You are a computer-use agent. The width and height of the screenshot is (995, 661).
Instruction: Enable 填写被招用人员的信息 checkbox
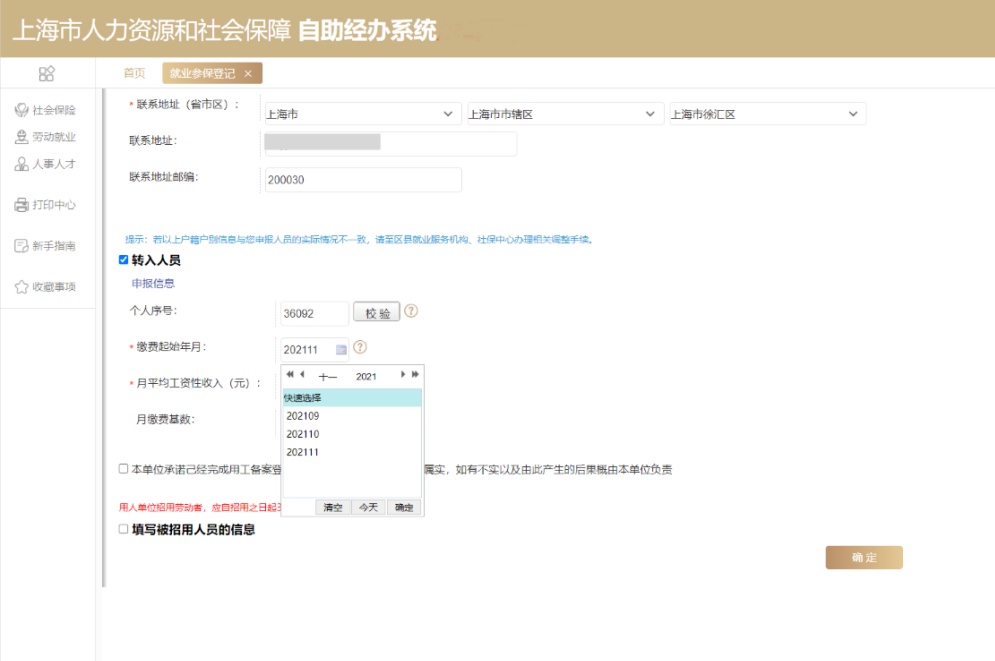click(x=123, y=529)
